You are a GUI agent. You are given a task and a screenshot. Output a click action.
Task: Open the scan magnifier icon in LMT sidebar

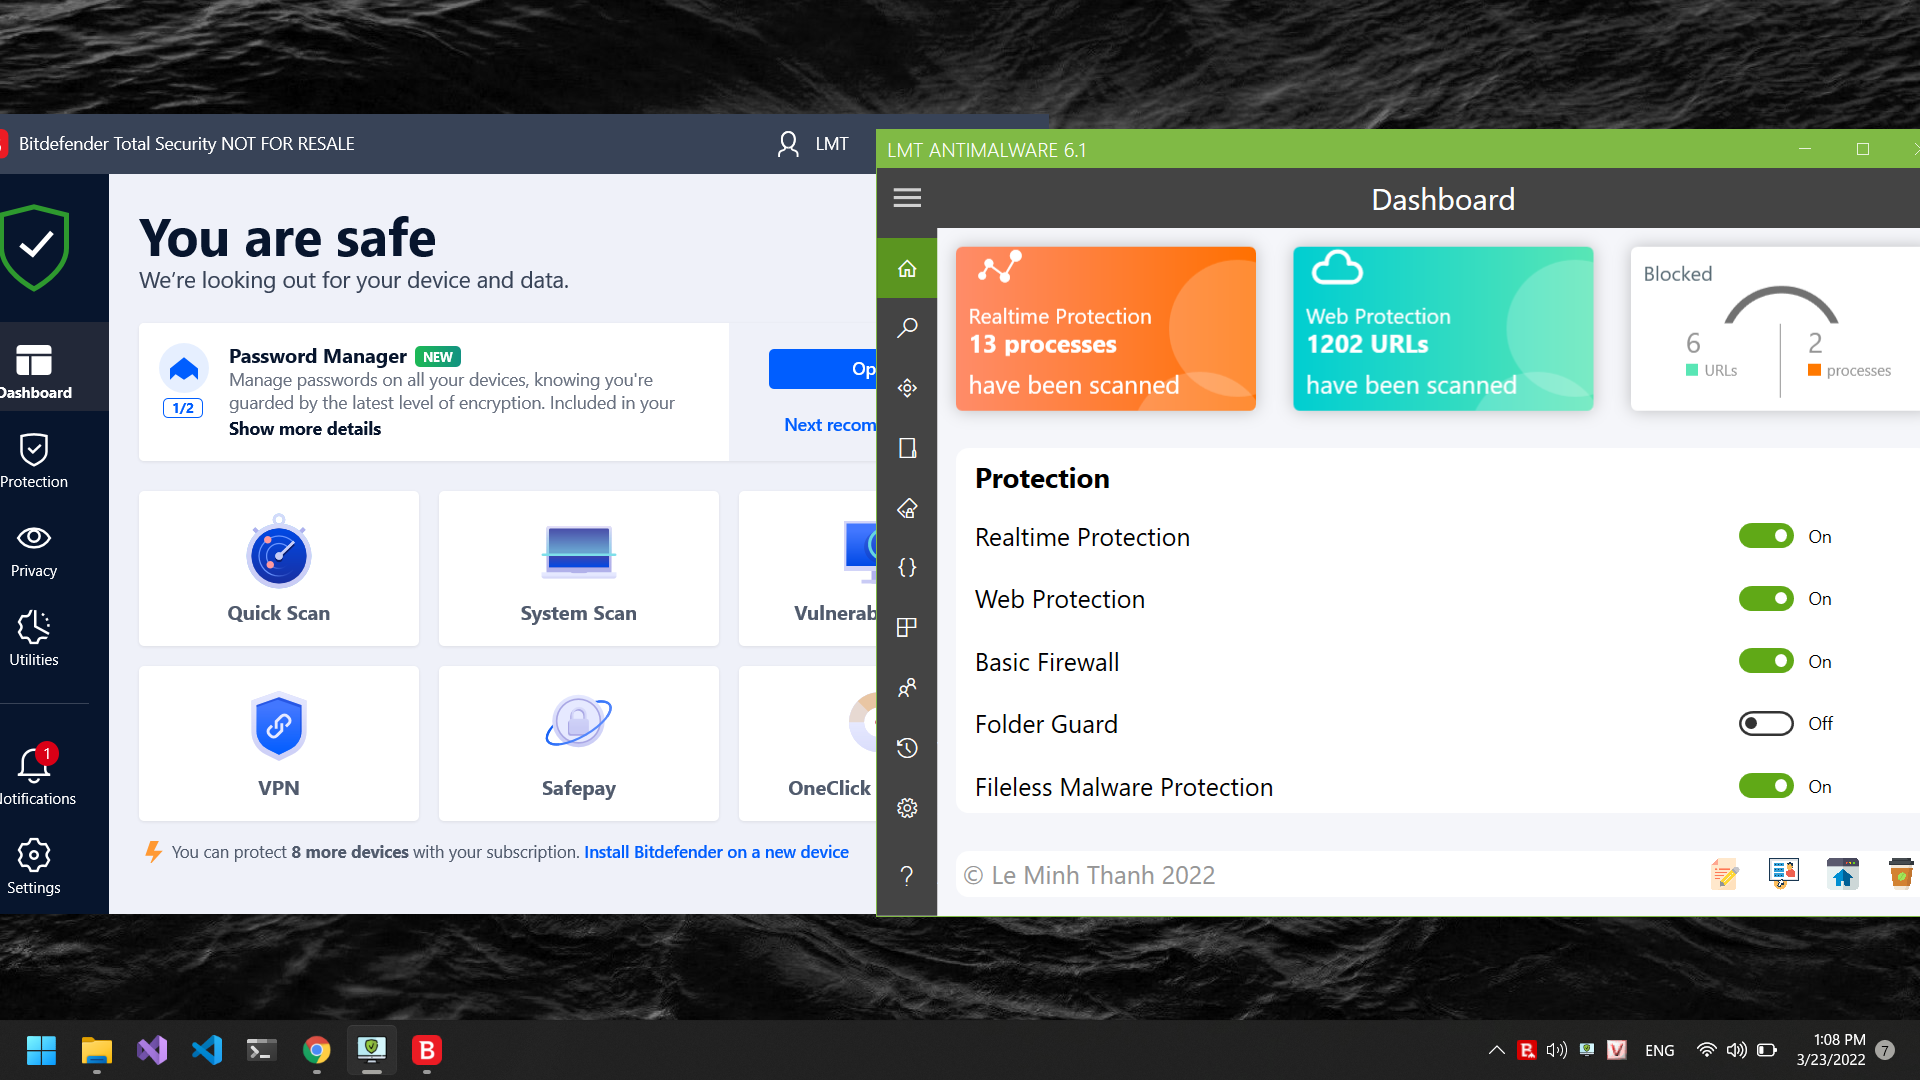coord(907,328)
